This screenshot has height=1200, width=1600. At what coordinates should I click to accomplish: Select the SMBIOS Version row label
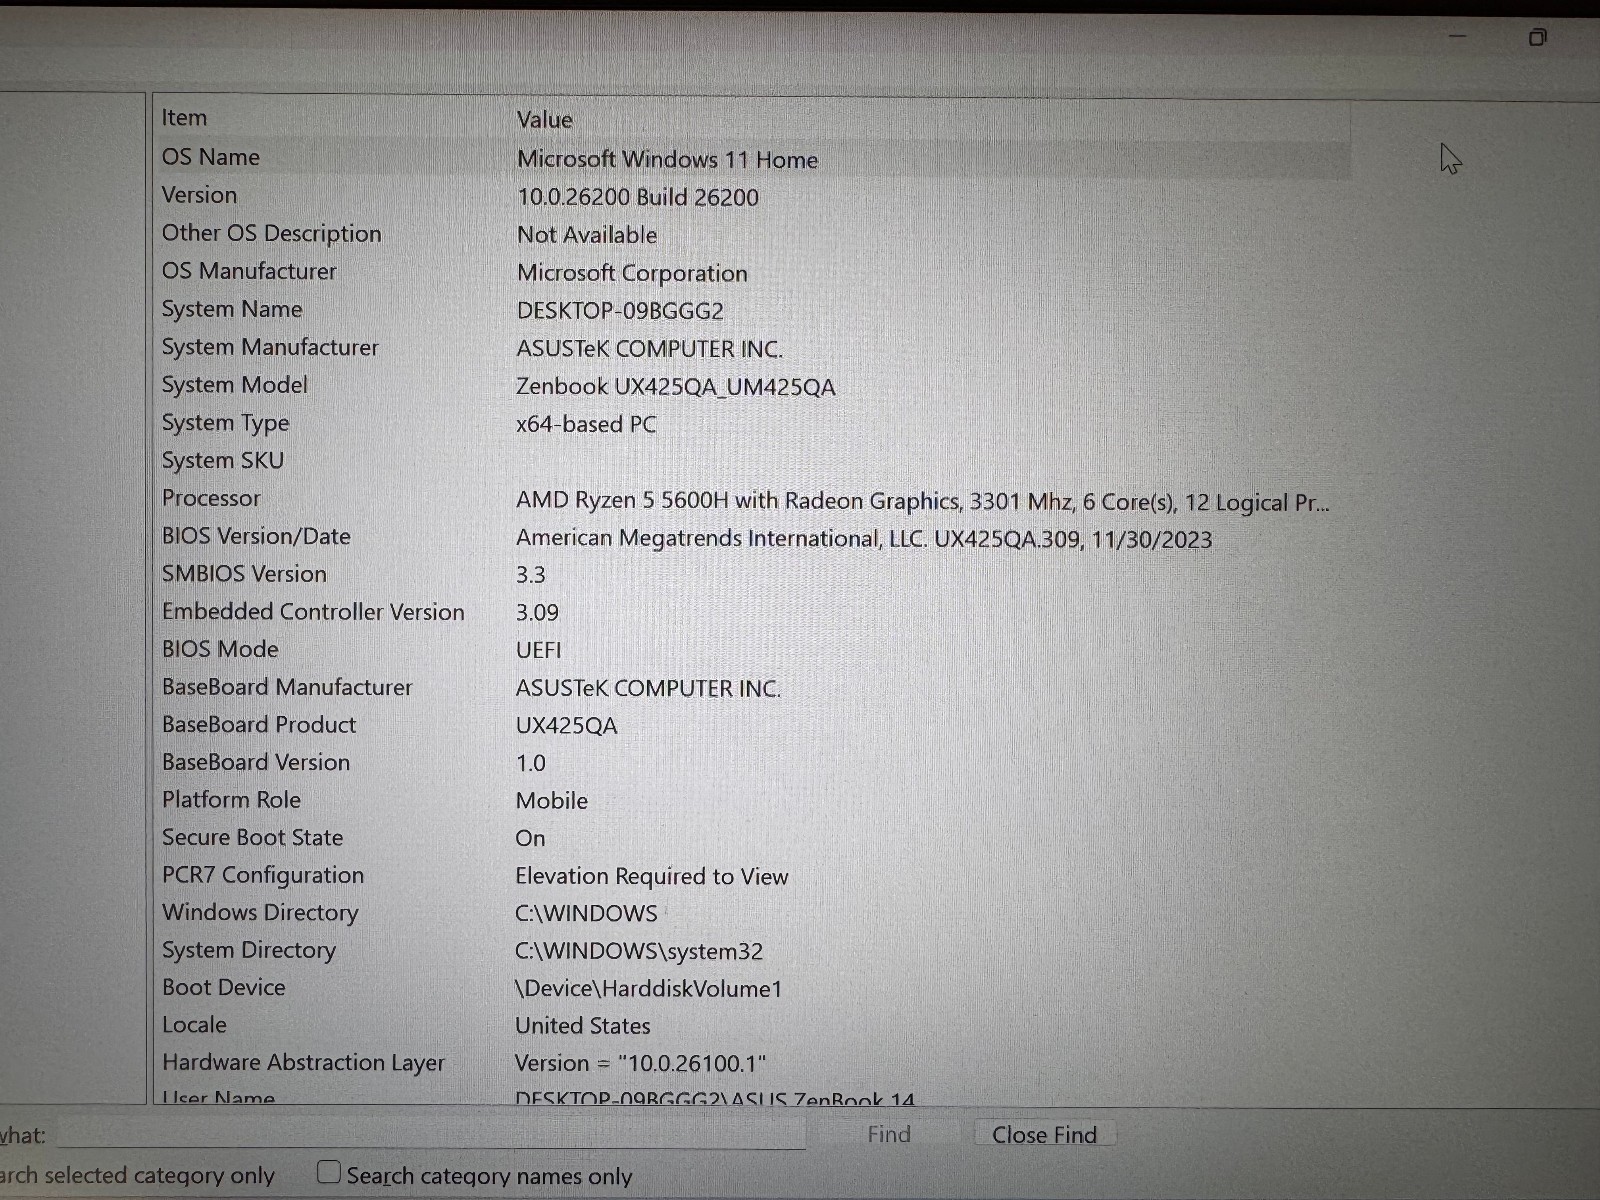[244, 574]
